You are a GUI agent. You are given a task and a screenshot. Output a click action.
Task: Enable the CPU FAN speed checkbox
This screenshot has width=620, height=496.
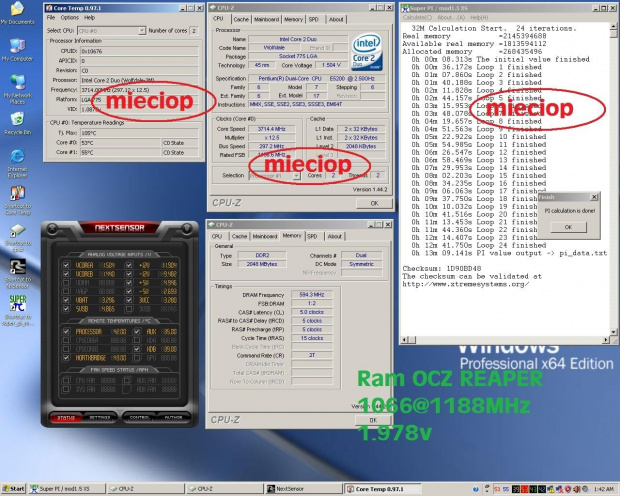coord(66,380)
